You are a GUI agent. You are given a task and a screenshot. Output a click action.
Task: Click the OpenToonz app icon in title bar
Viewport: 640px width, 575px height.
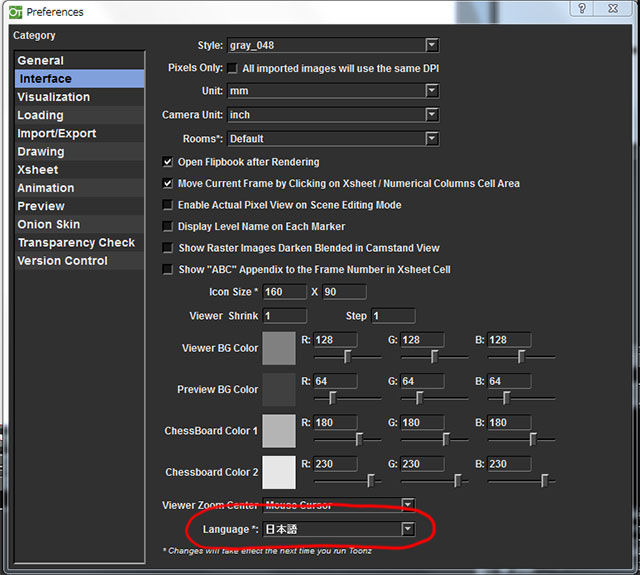coord(15,12)
